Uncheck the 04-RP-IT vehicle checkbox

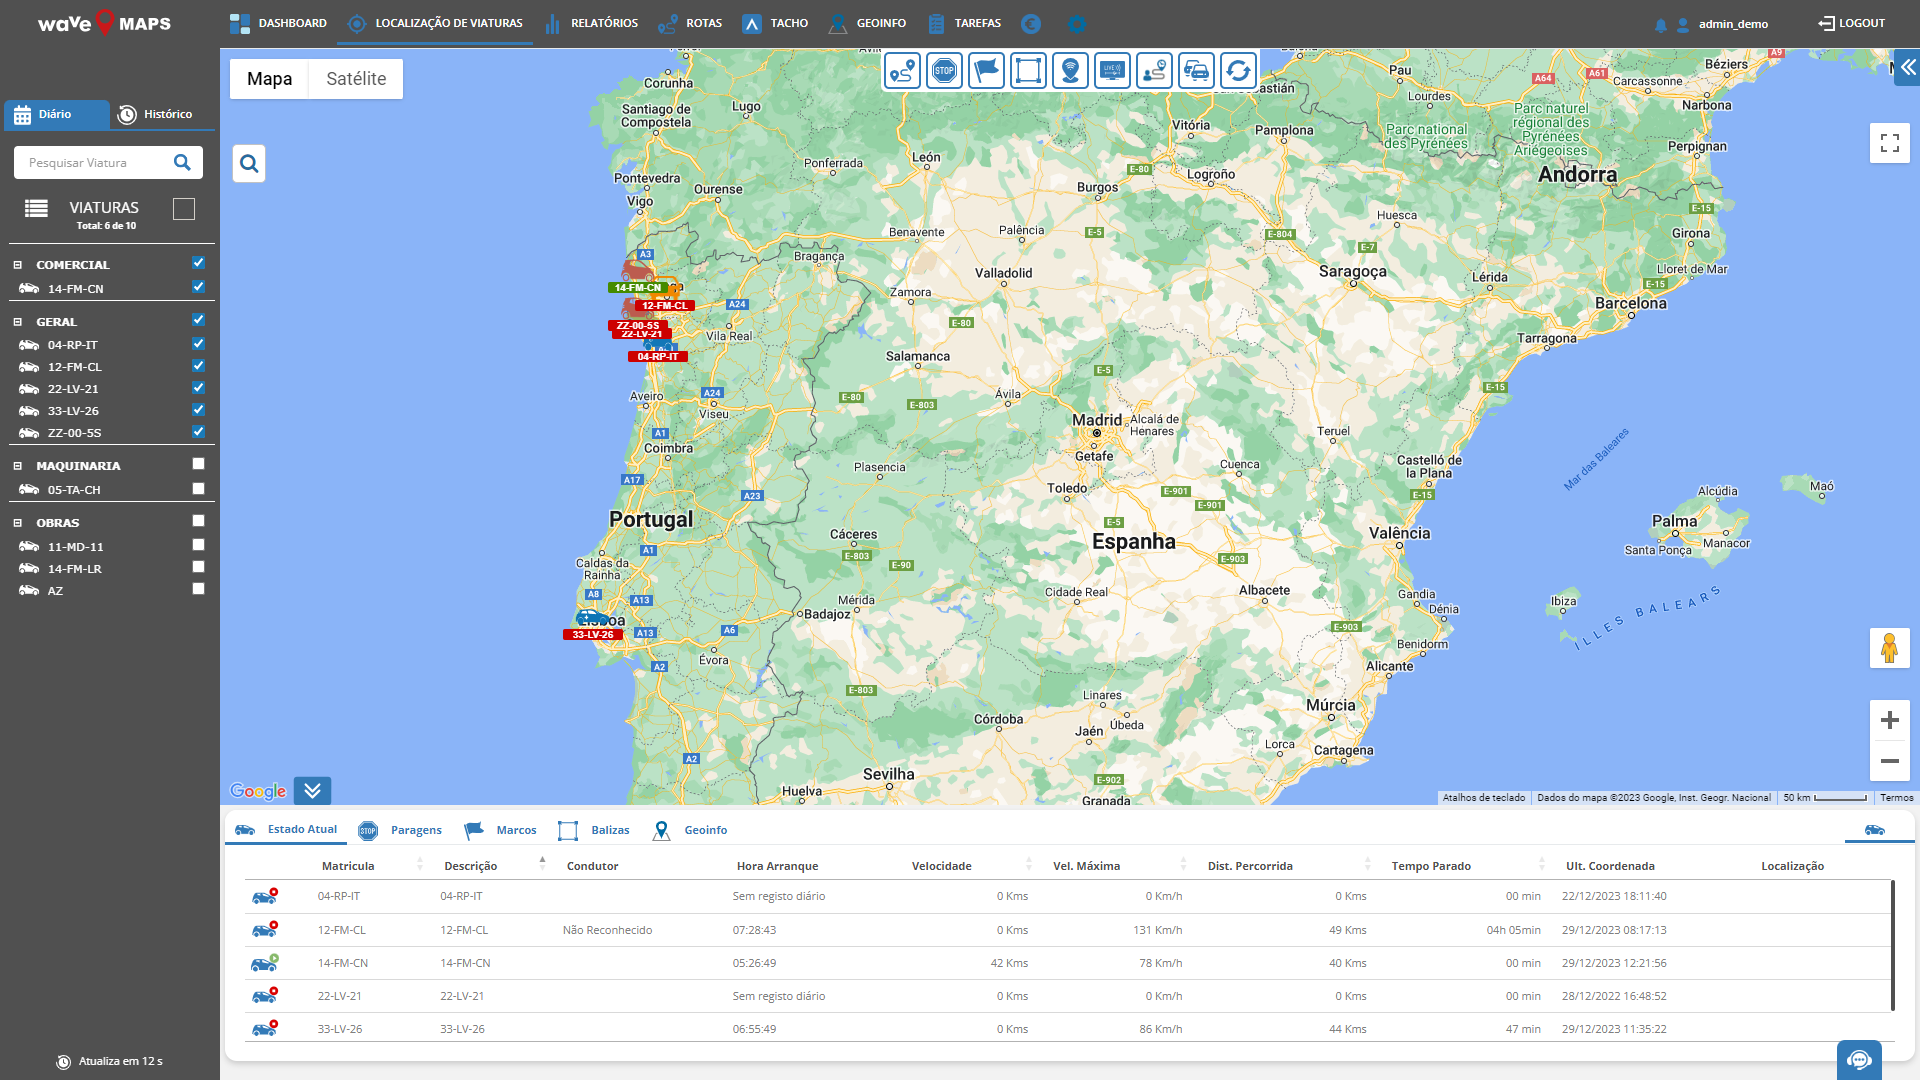[x=198, y=344]
